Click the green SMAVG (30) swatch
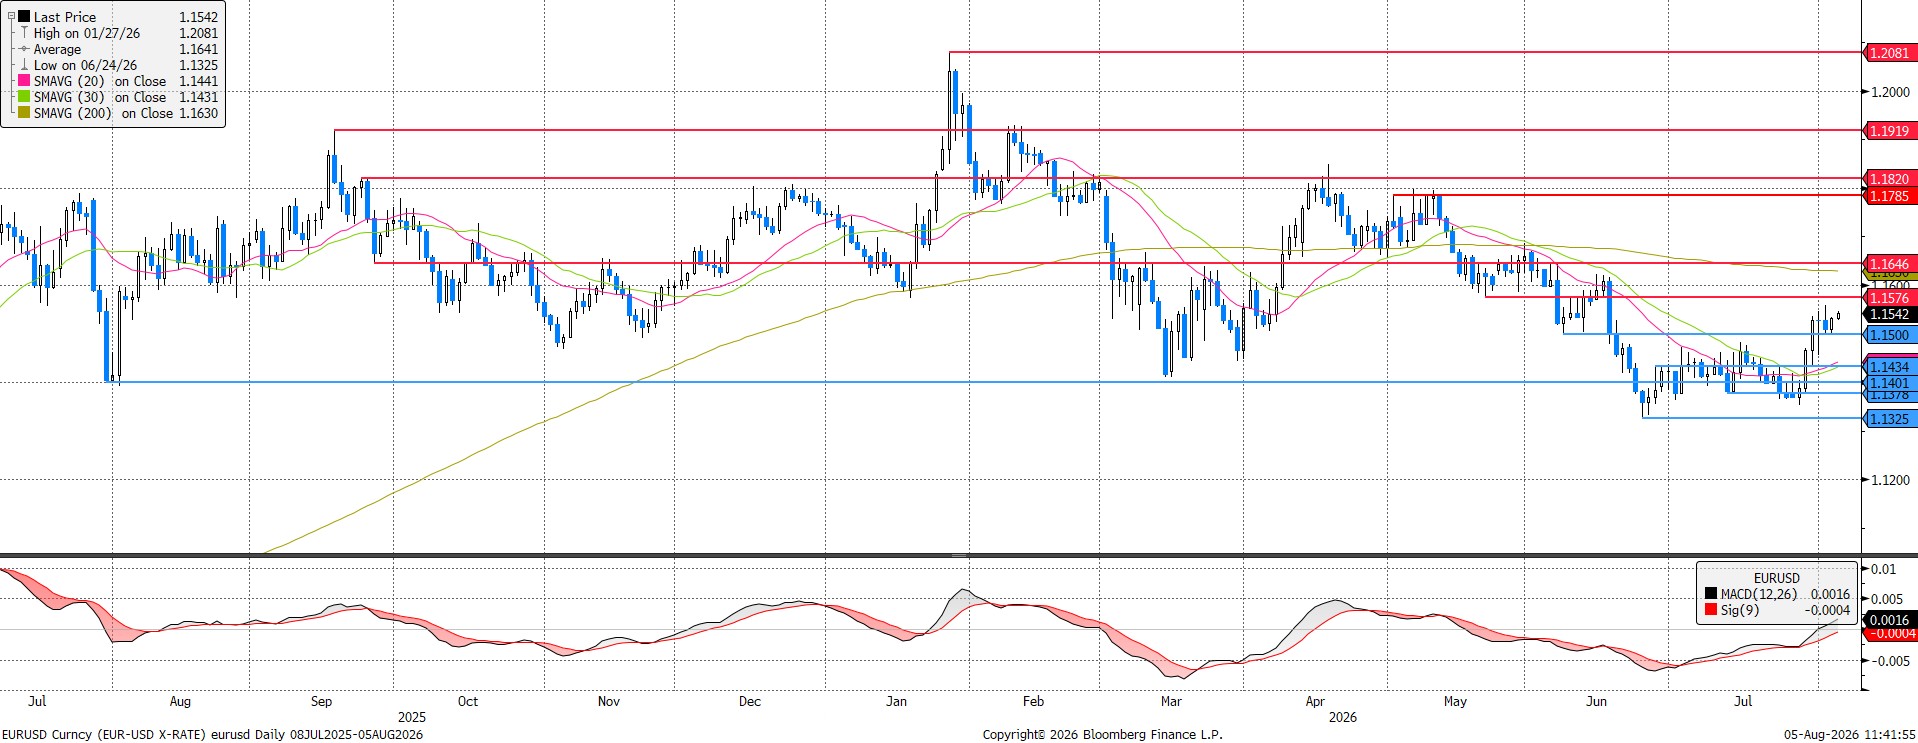Image resolution: width=1918 pixels, height=743 pixels. coord(24,97)
